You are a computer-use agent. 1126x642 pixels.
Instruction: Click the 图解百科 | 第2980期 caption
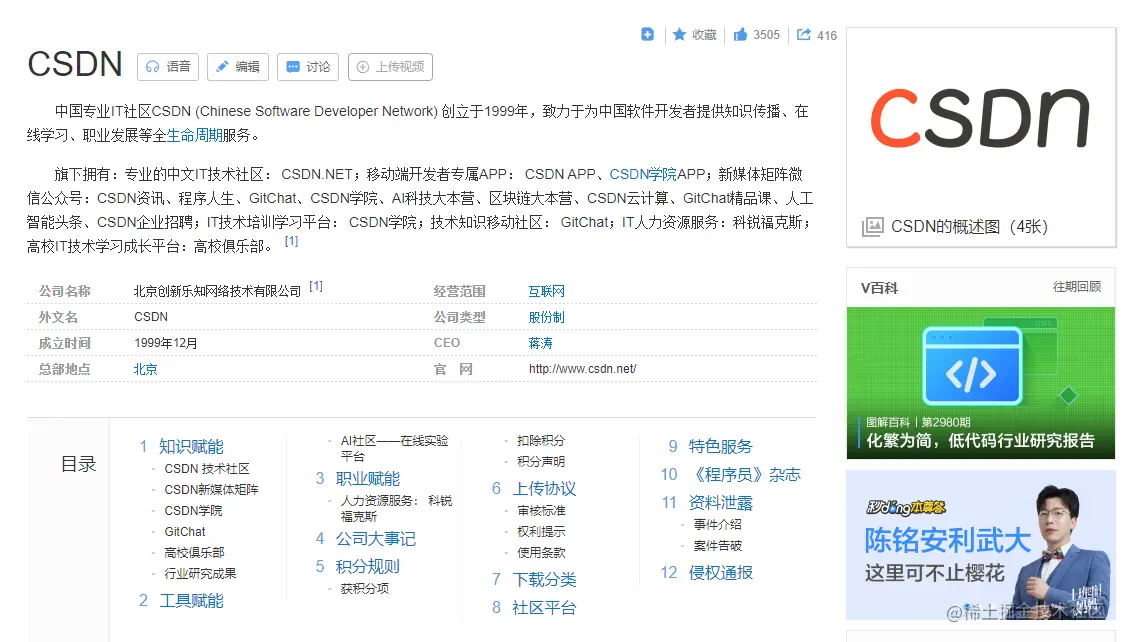(918, 422)
